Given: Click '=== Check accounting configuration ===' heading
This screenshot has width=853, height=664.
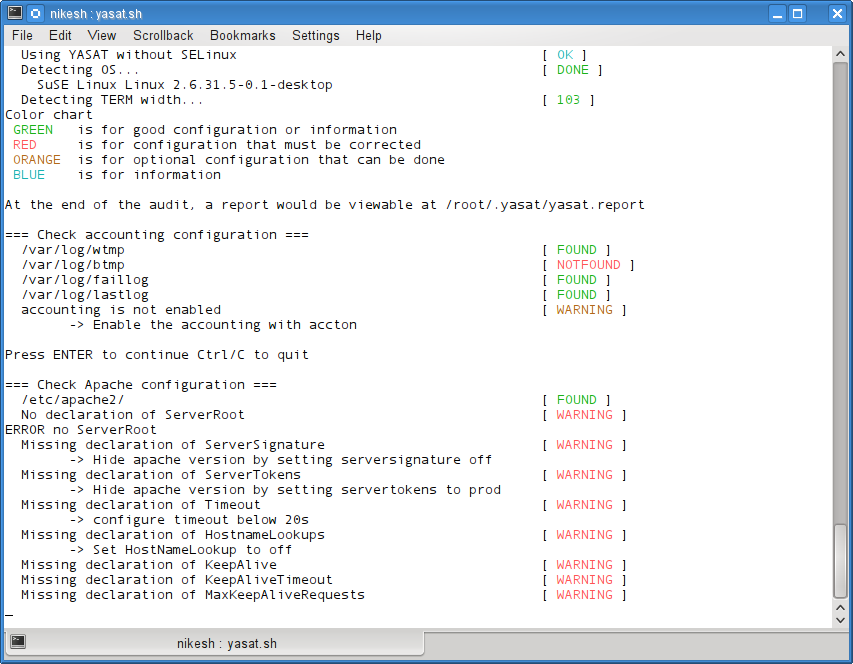Looking at the screenshot, I should 157,235.
